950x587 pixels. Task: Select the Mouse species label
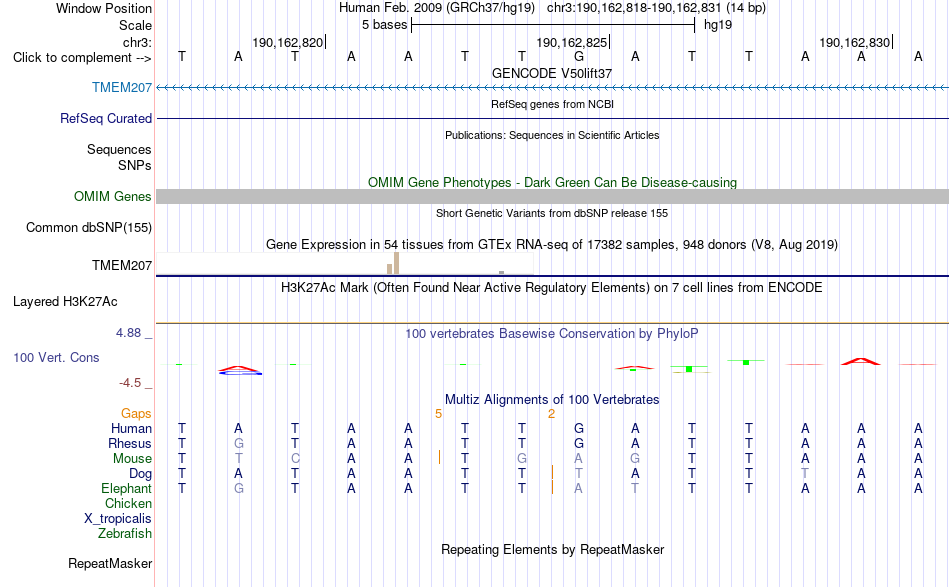132,459
